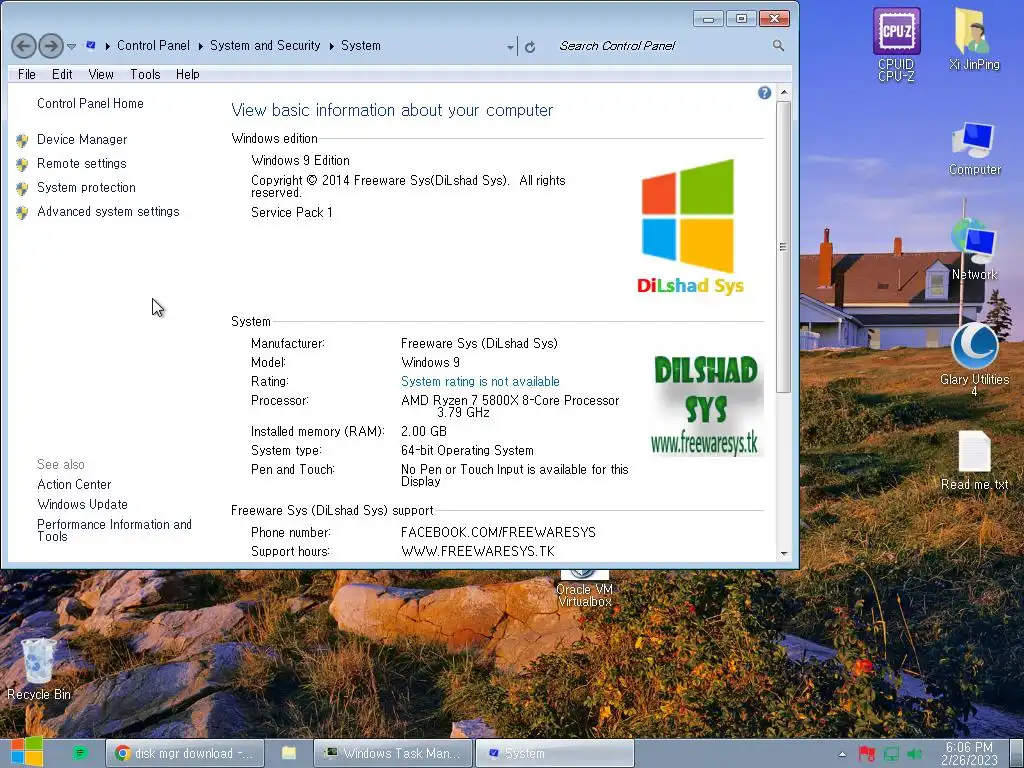Switch to Chrome disk mgr download window
1024x768 pixels.
coord(185,753)
